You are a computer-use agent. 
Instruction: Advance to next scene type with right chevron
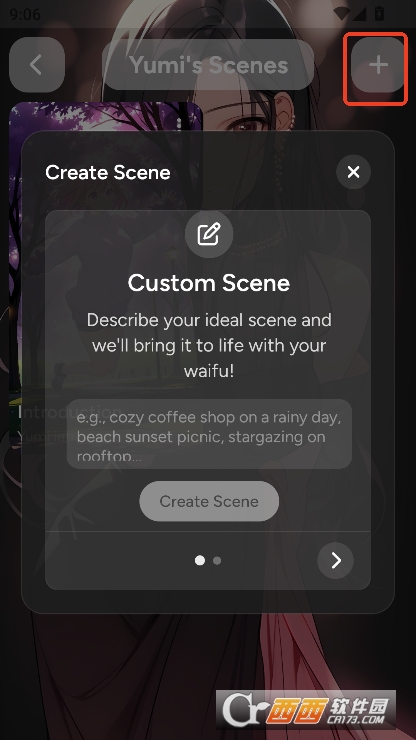[x=335, y=560]
